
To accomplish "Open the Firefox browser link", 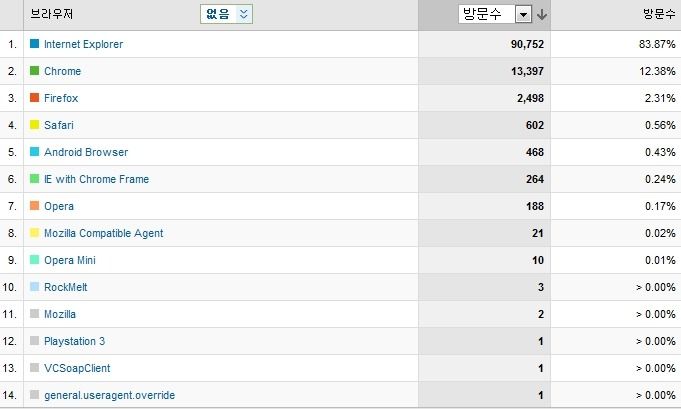I will (x=61, y=98).
